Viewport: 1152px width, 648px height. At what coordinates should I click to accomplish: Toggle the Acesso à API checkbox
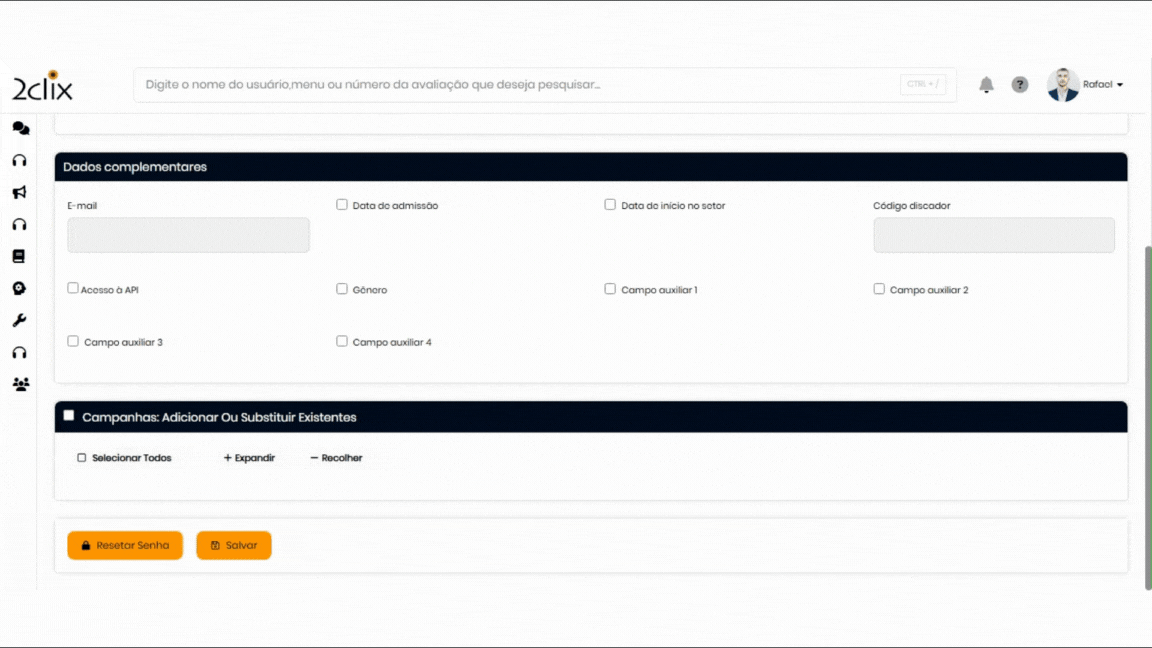click(73, 288)
